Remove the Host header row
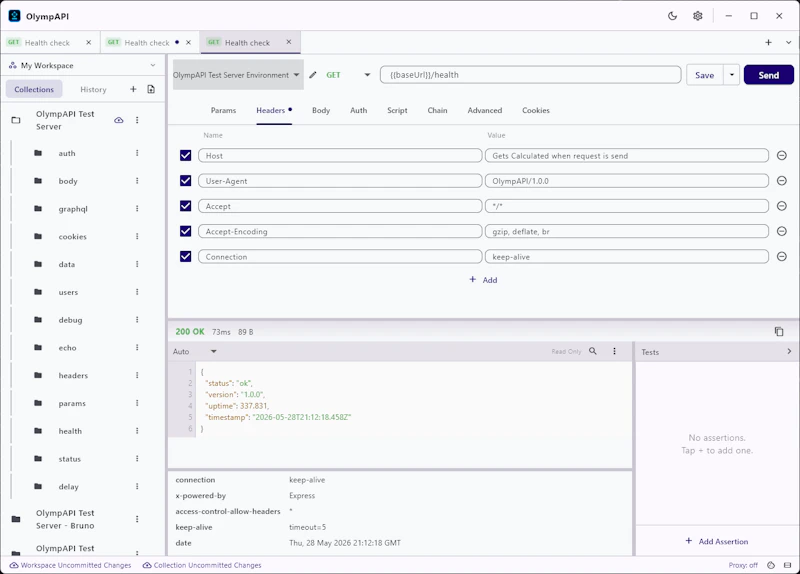 pyautogui.click(x=781, y=155)
